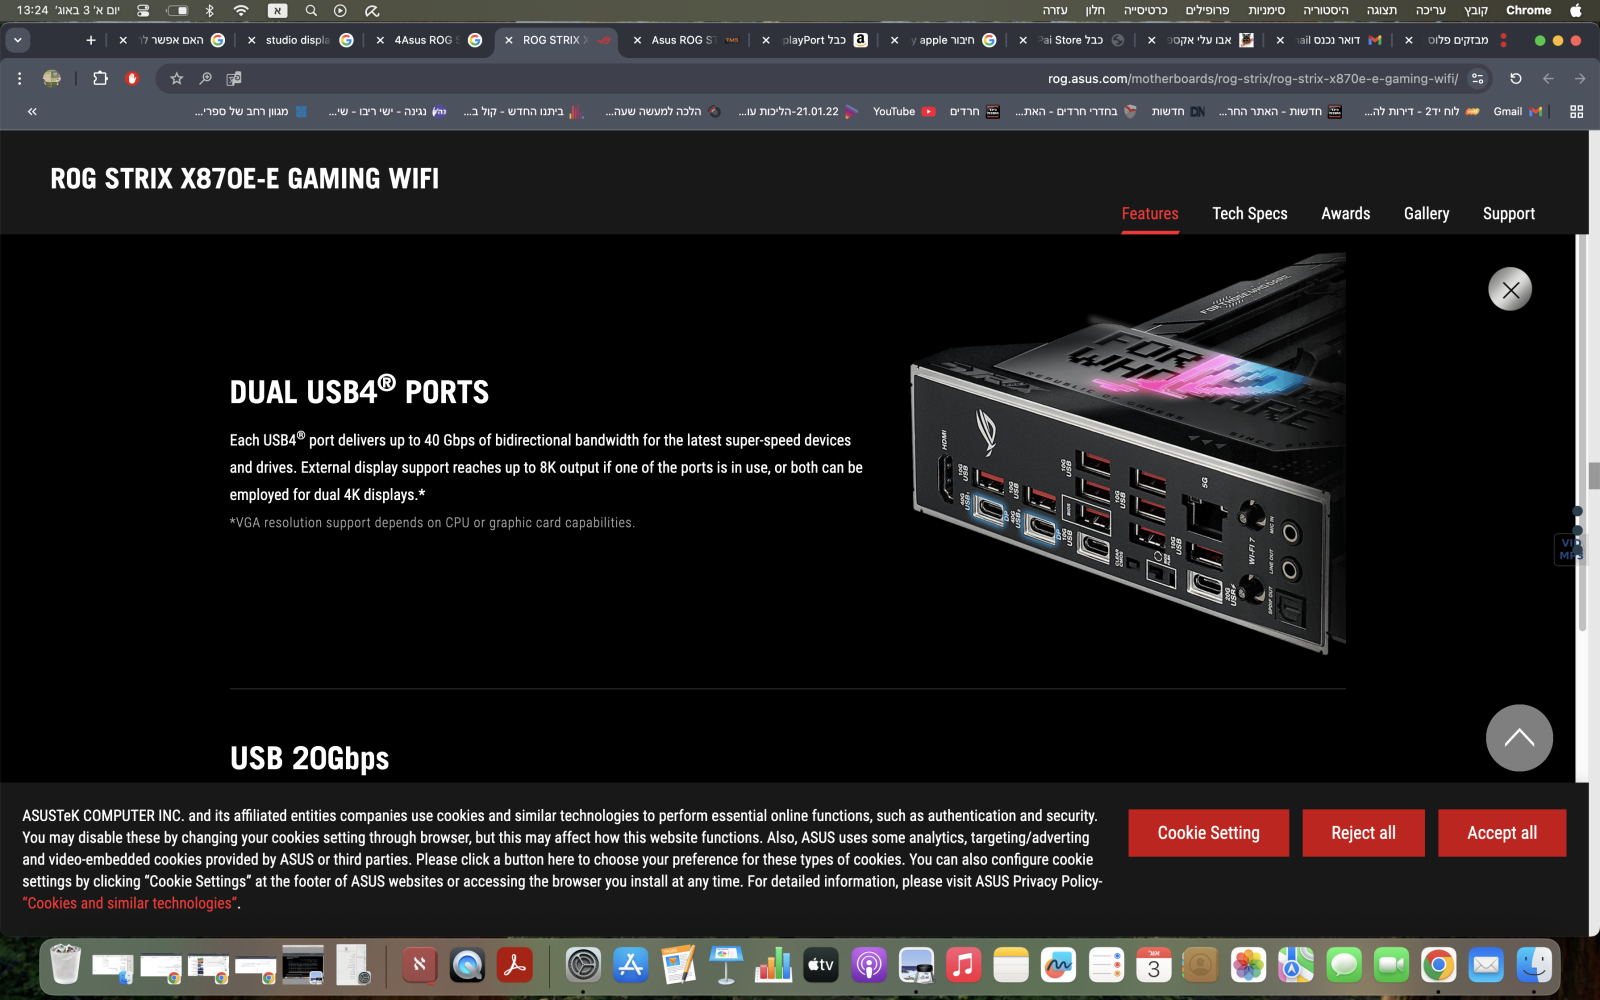Image resolution: width=1600 pixels, height=1000 pixels.
Task: Click the Cookie Setting button
Action: [1209, 833]
